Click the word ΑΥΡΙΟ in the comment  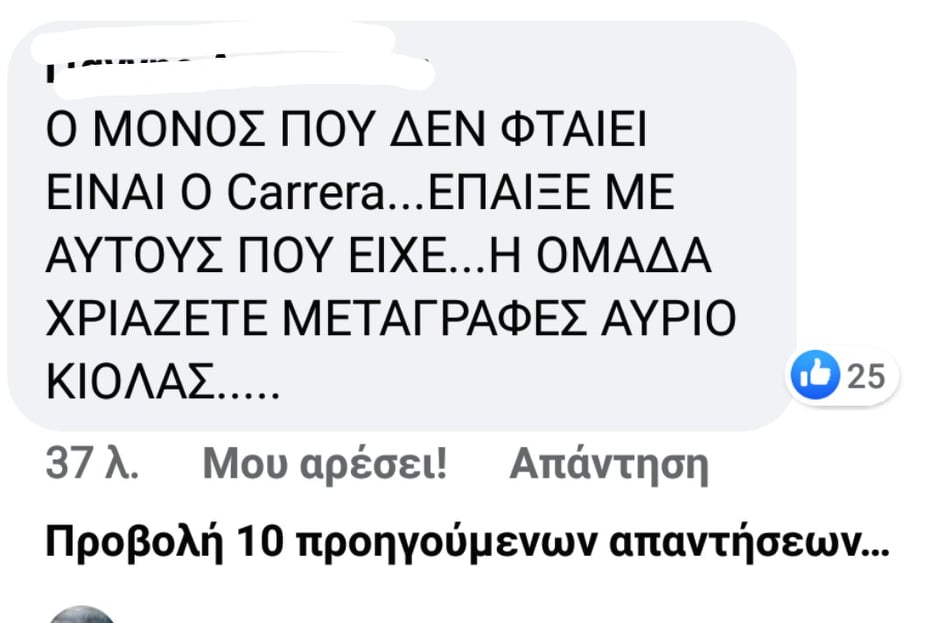click(x=668, y=319)
